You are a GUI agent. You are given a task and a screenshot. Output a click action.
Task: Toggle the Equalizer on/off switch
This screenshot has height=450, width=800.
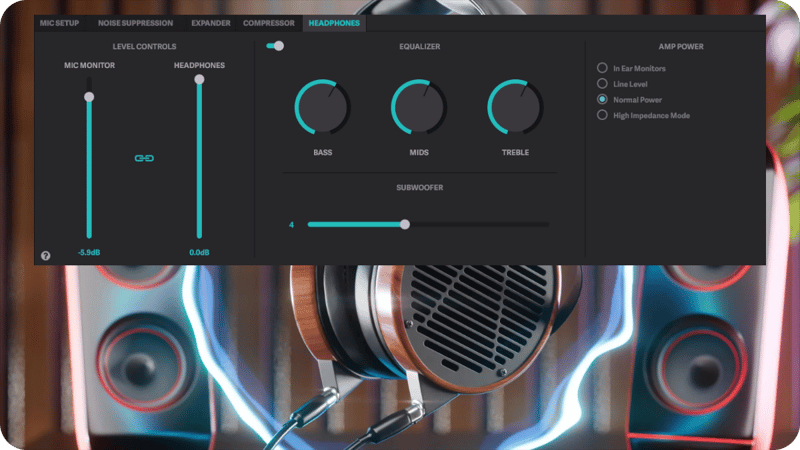(x=275, y=46)
